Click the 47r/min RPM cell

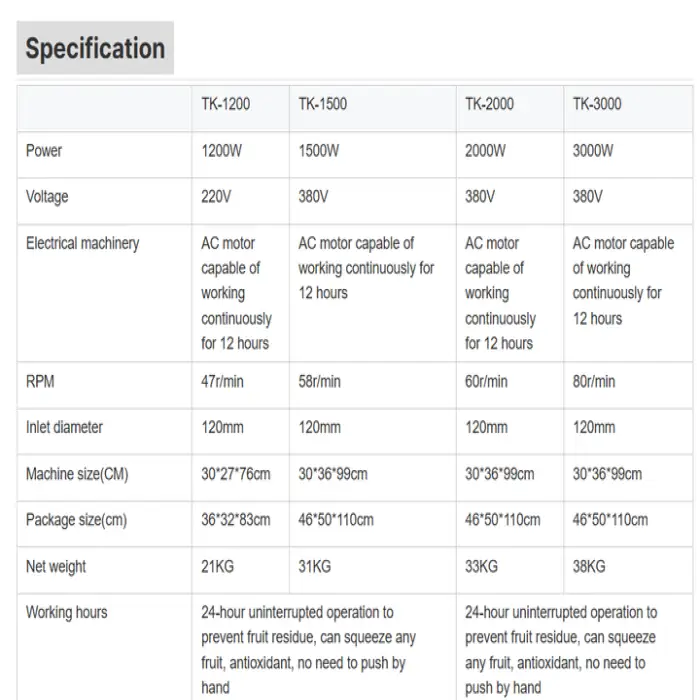coord(223,381)
